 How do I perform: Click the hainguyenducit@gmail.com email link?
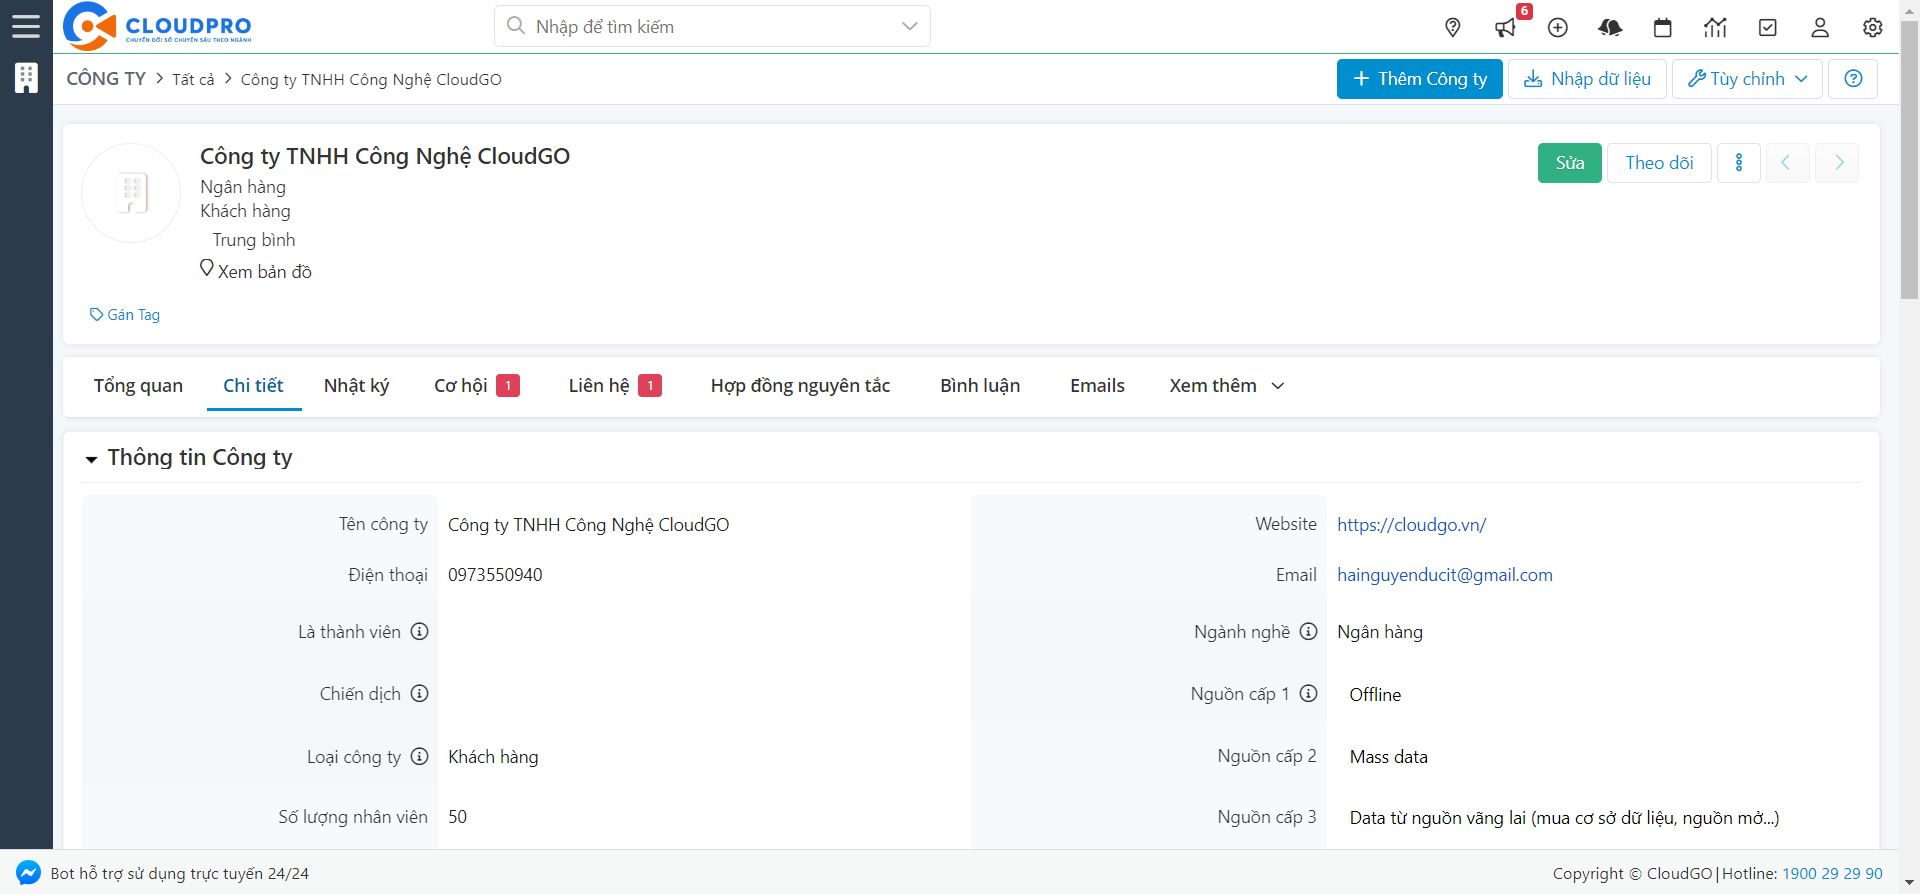tap(1444, 575)
